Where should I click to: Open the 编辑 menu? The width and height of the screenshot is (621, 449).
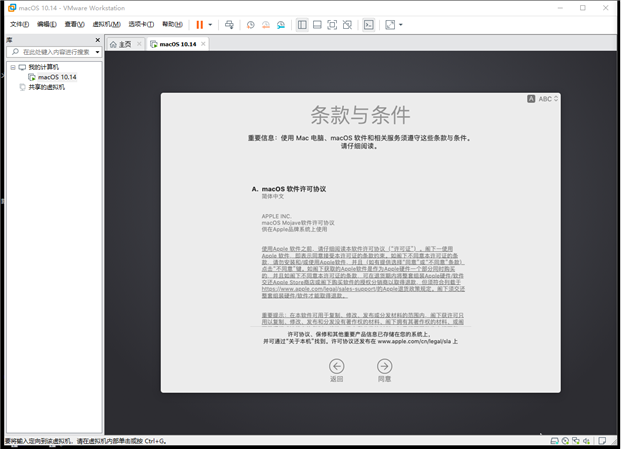click(x=47, y=25)
